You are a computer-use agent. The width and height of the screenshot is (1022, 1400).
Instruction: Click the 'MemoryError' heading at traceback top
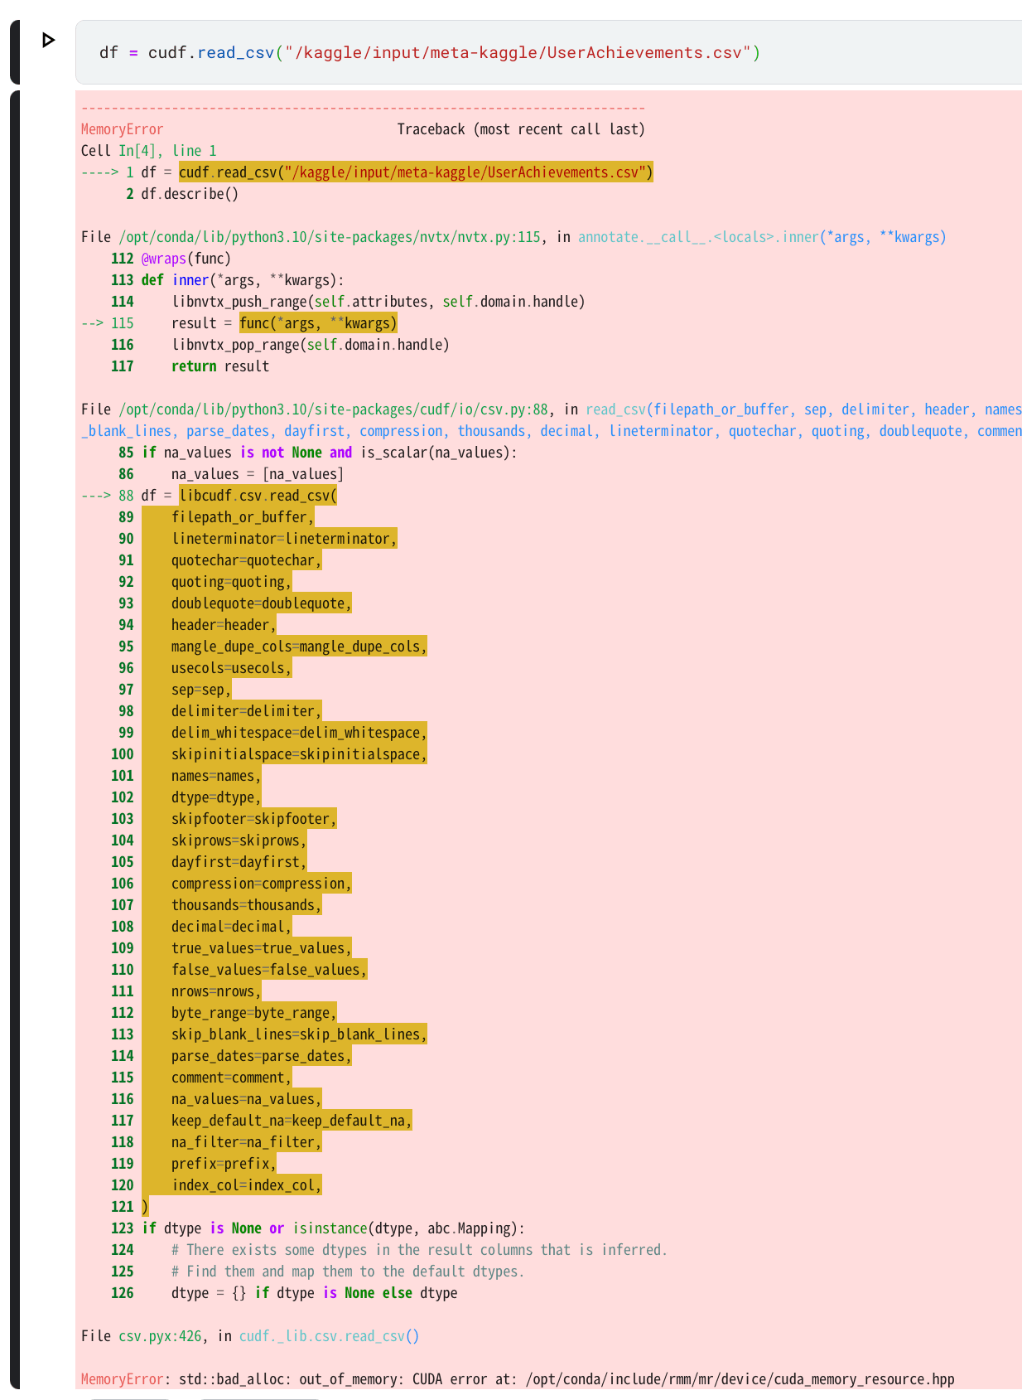pos(122,129)
